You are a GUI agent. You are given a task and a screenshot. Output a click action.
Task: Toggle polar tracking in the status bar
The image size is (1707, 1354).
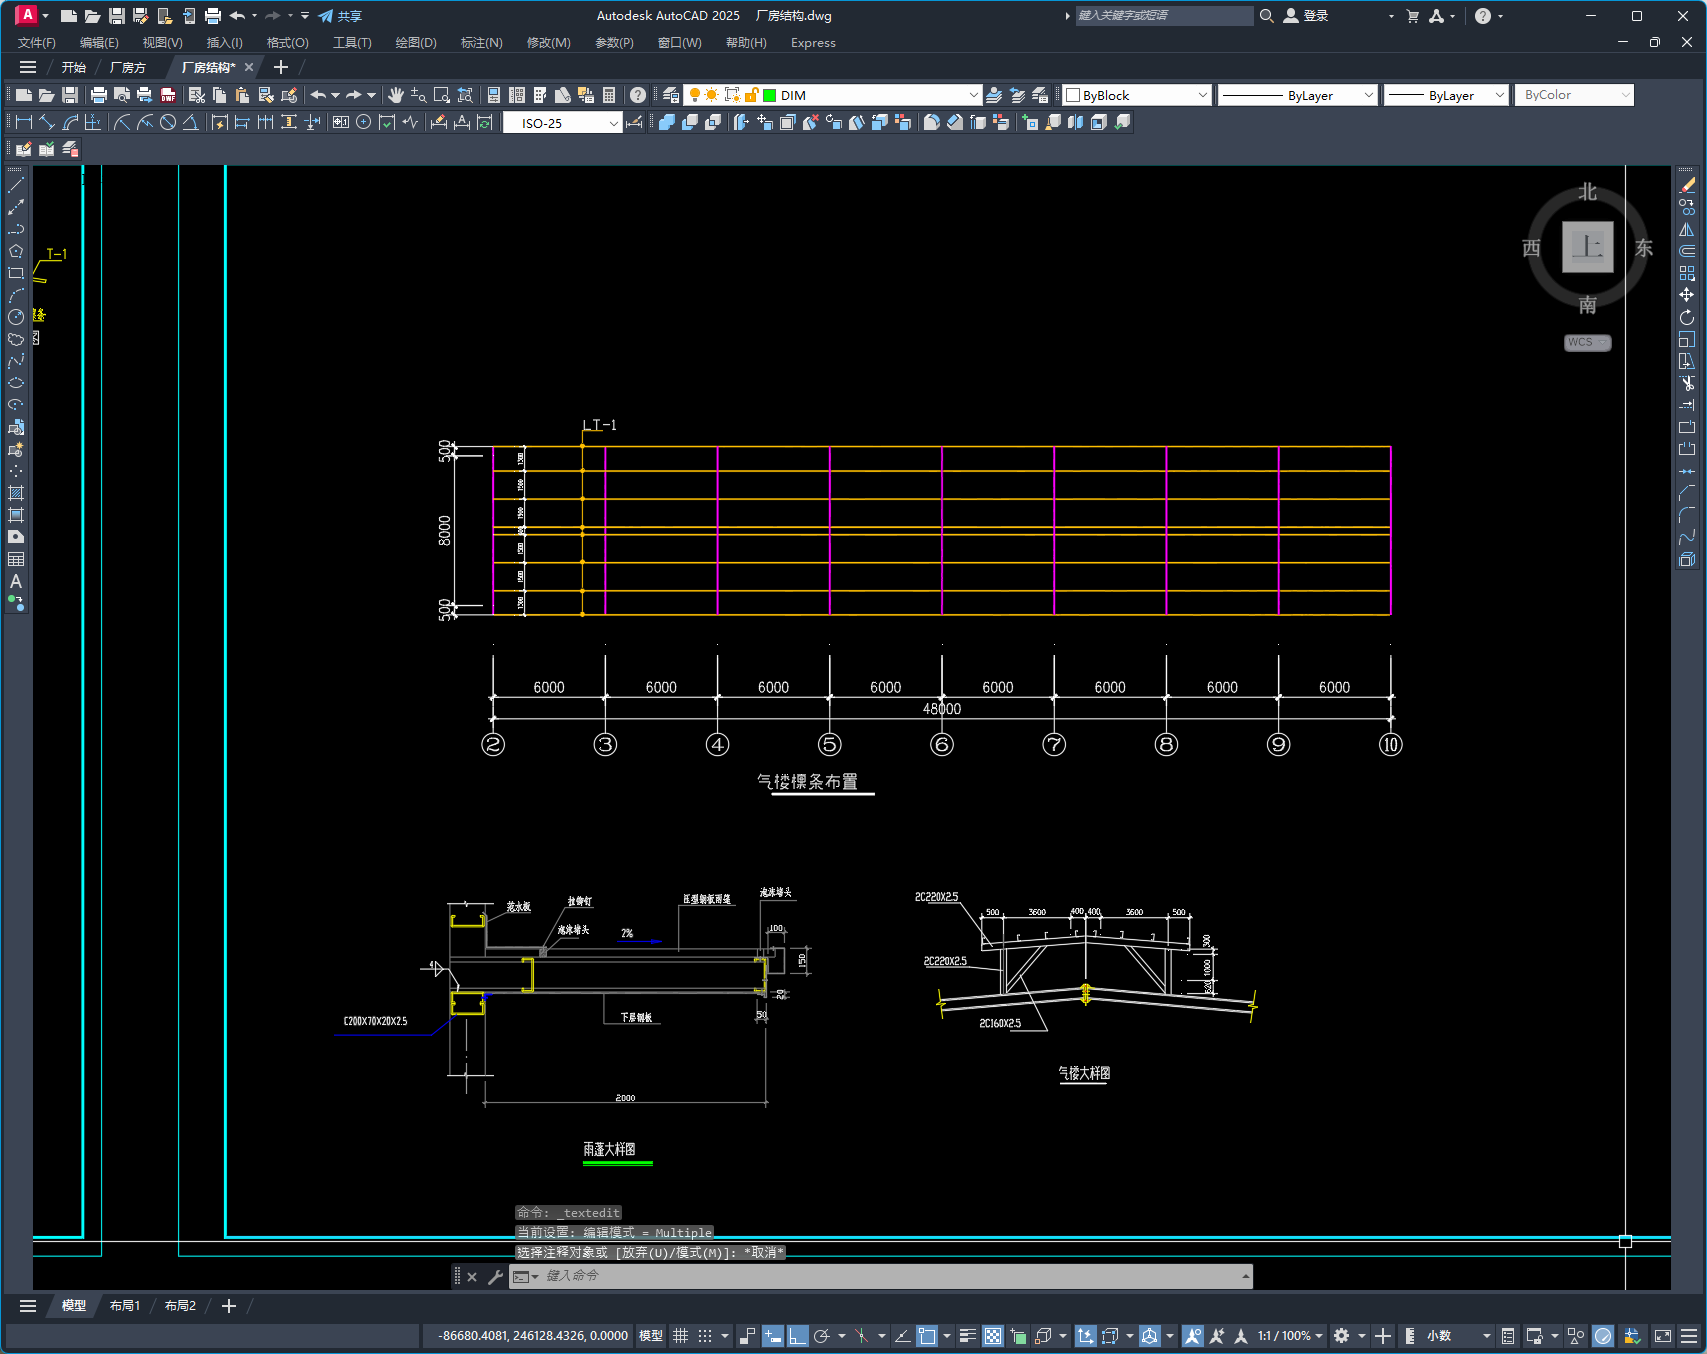822,1336
